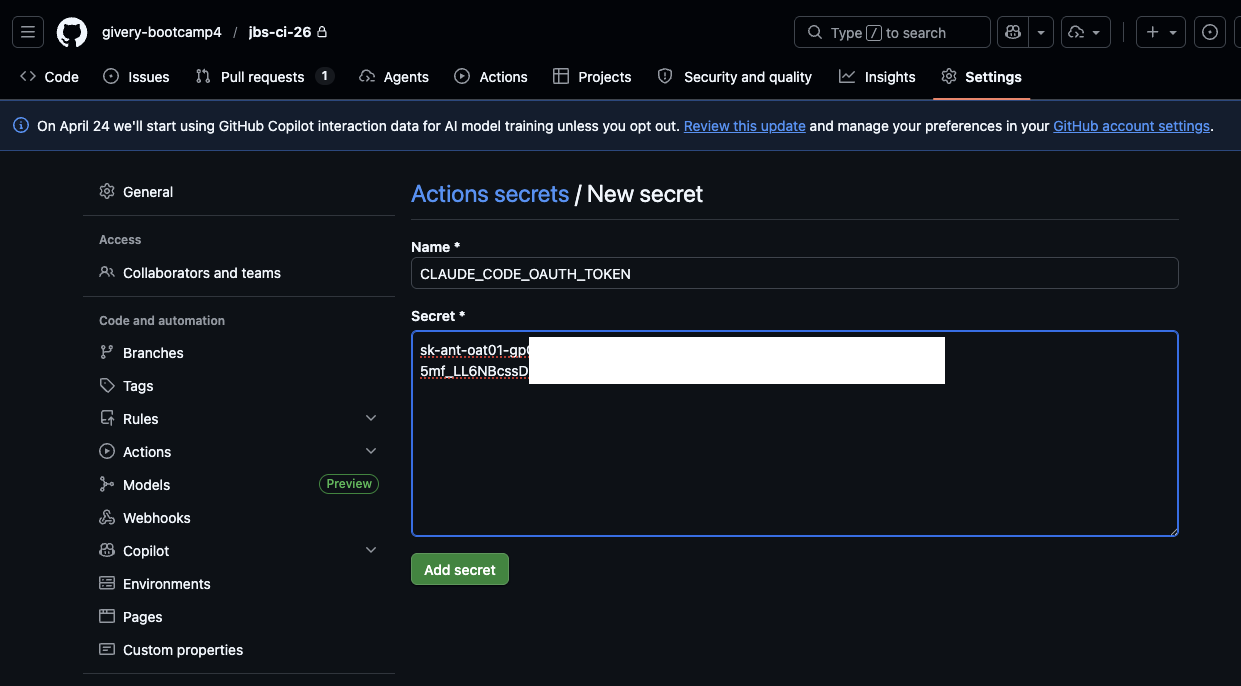Click the General sidebar gear icon
Image resolution: width=1241 pixels, height=686 pixels.
point(107,191)
